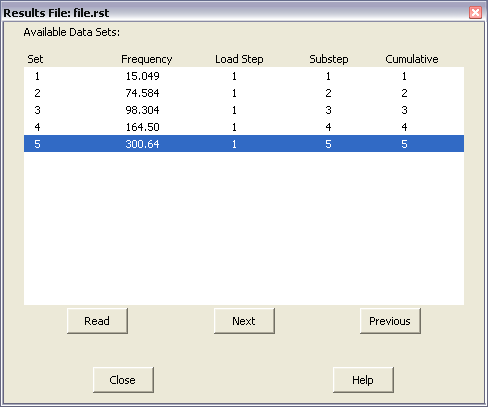Select highlighted data set 5 row
This screenshot has width=488, height=407.
244,144
